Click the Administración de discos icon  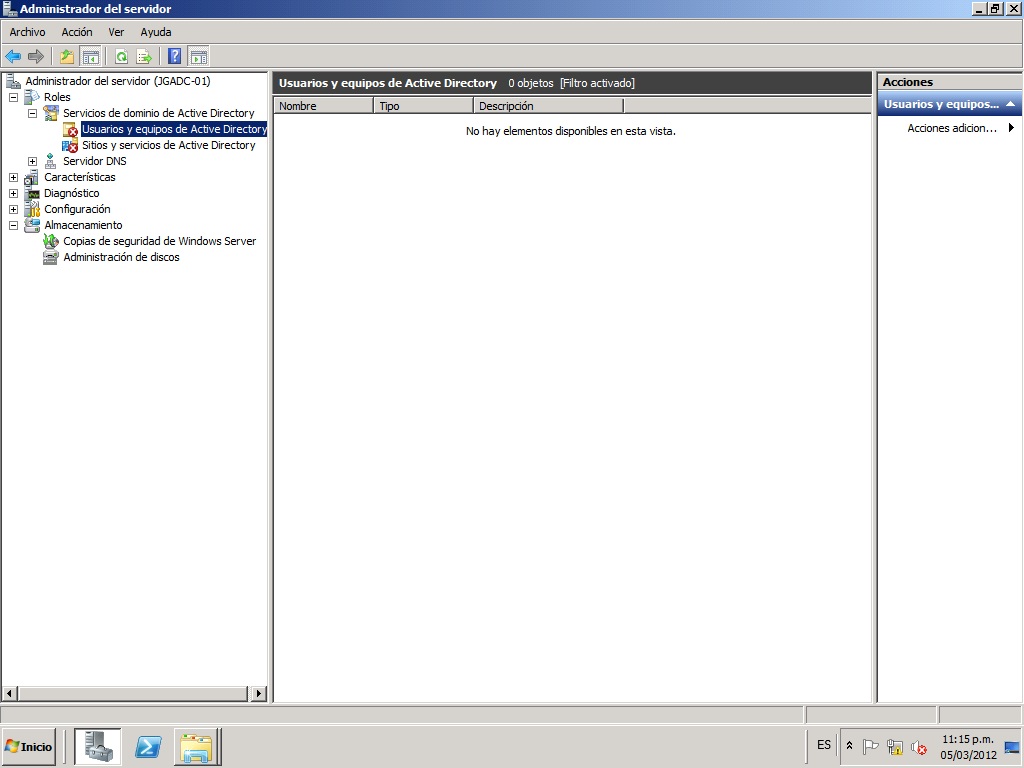[x=50, y=257]
